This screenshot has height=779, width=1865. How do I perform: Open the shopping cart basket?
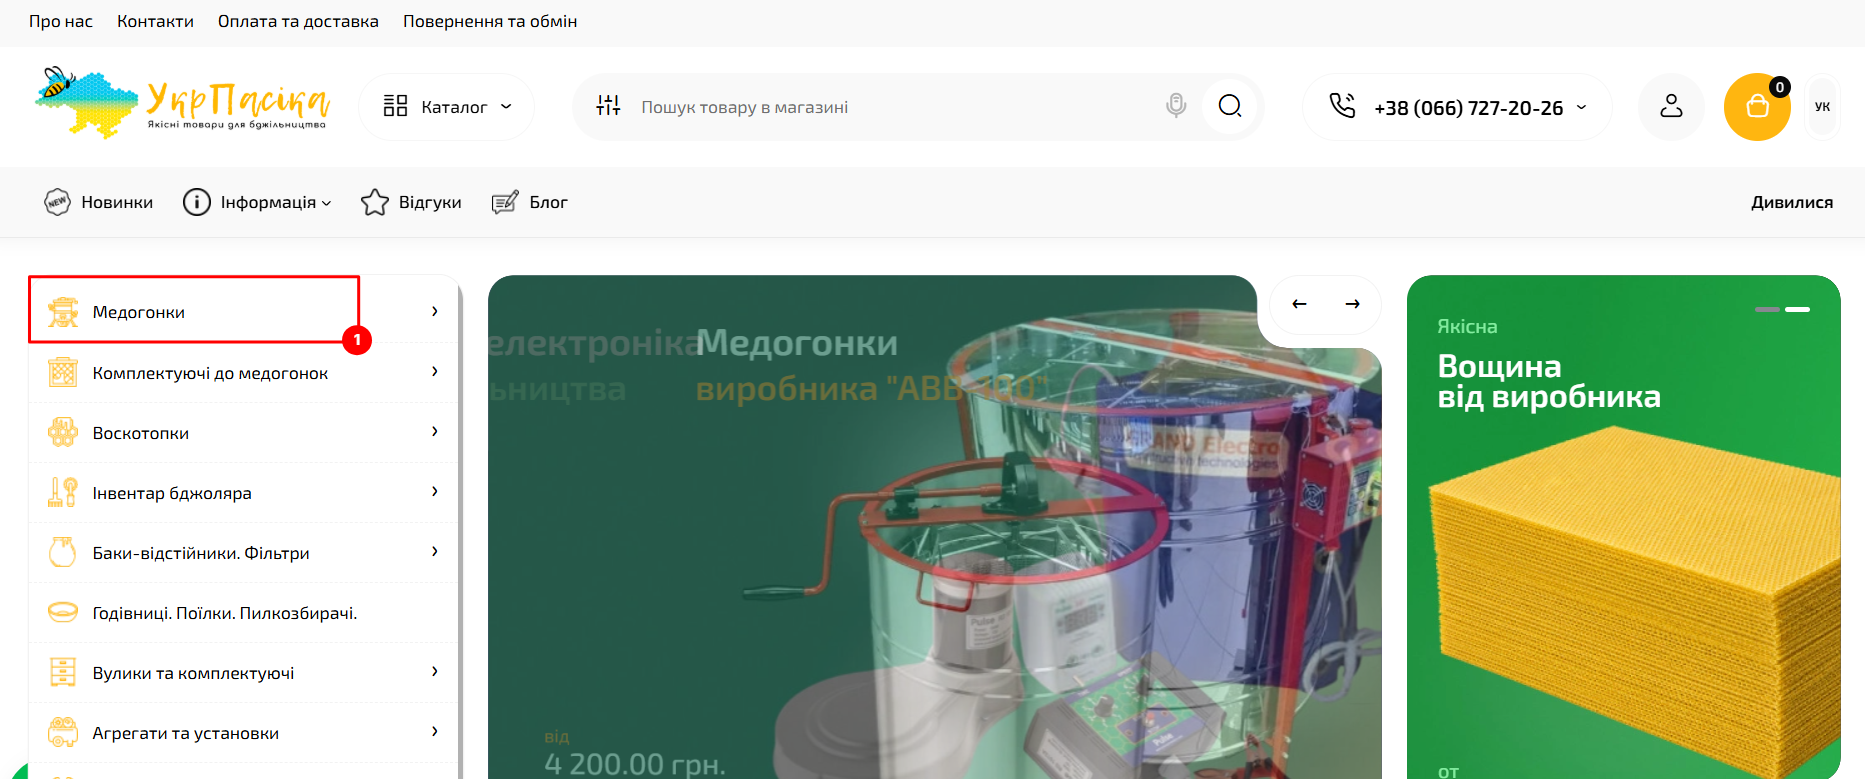point(1757,107)
